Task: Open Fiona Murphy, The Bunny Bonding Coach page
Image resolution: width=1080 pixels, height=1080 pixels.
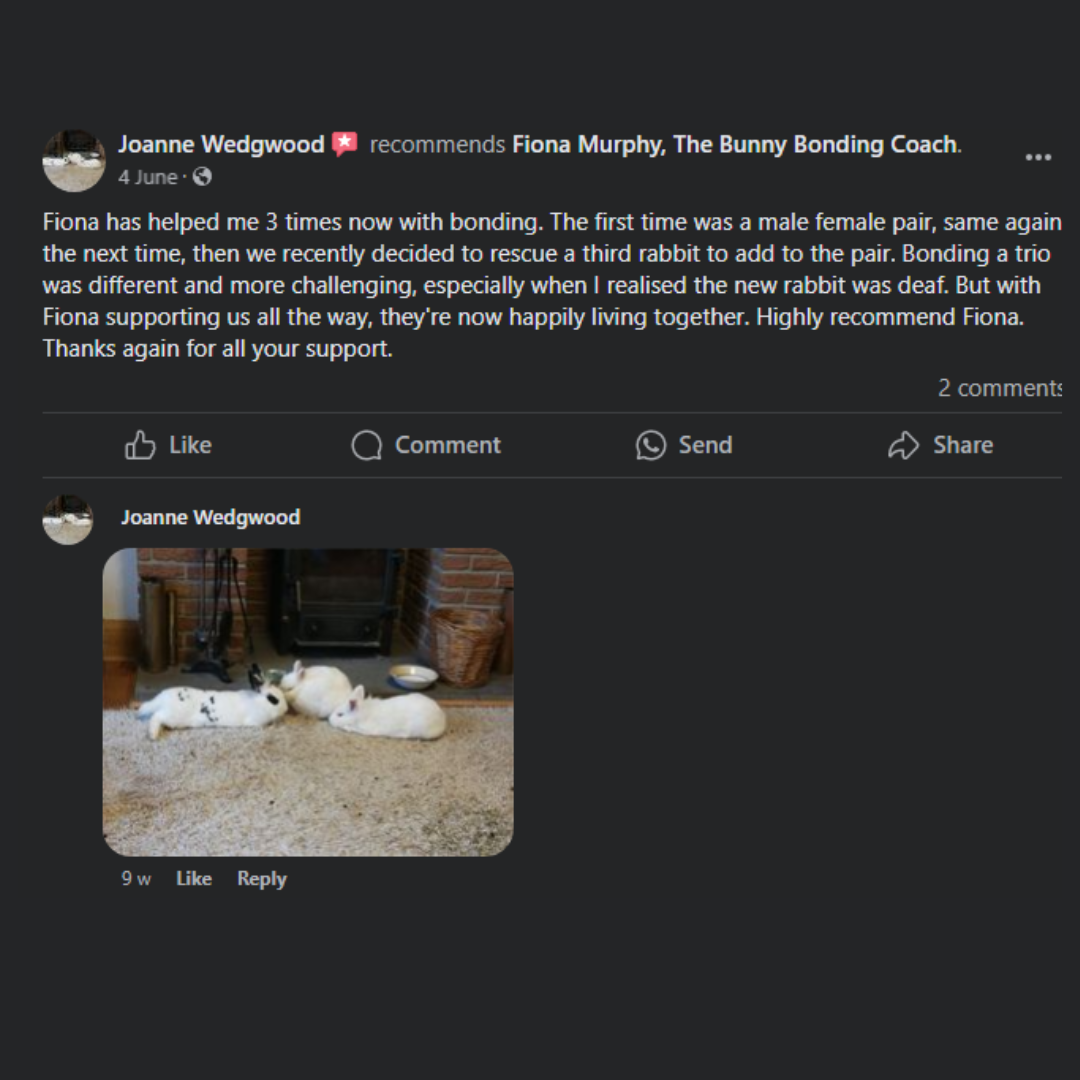Action: pyautogui.click(x=734, y=144)
